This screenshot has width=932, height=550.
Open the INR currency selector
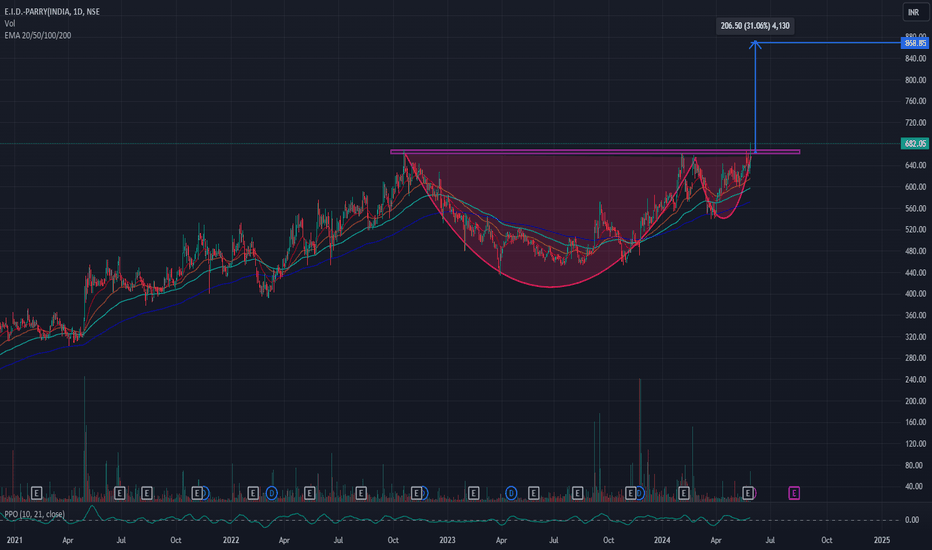click(x=914, y=12)
